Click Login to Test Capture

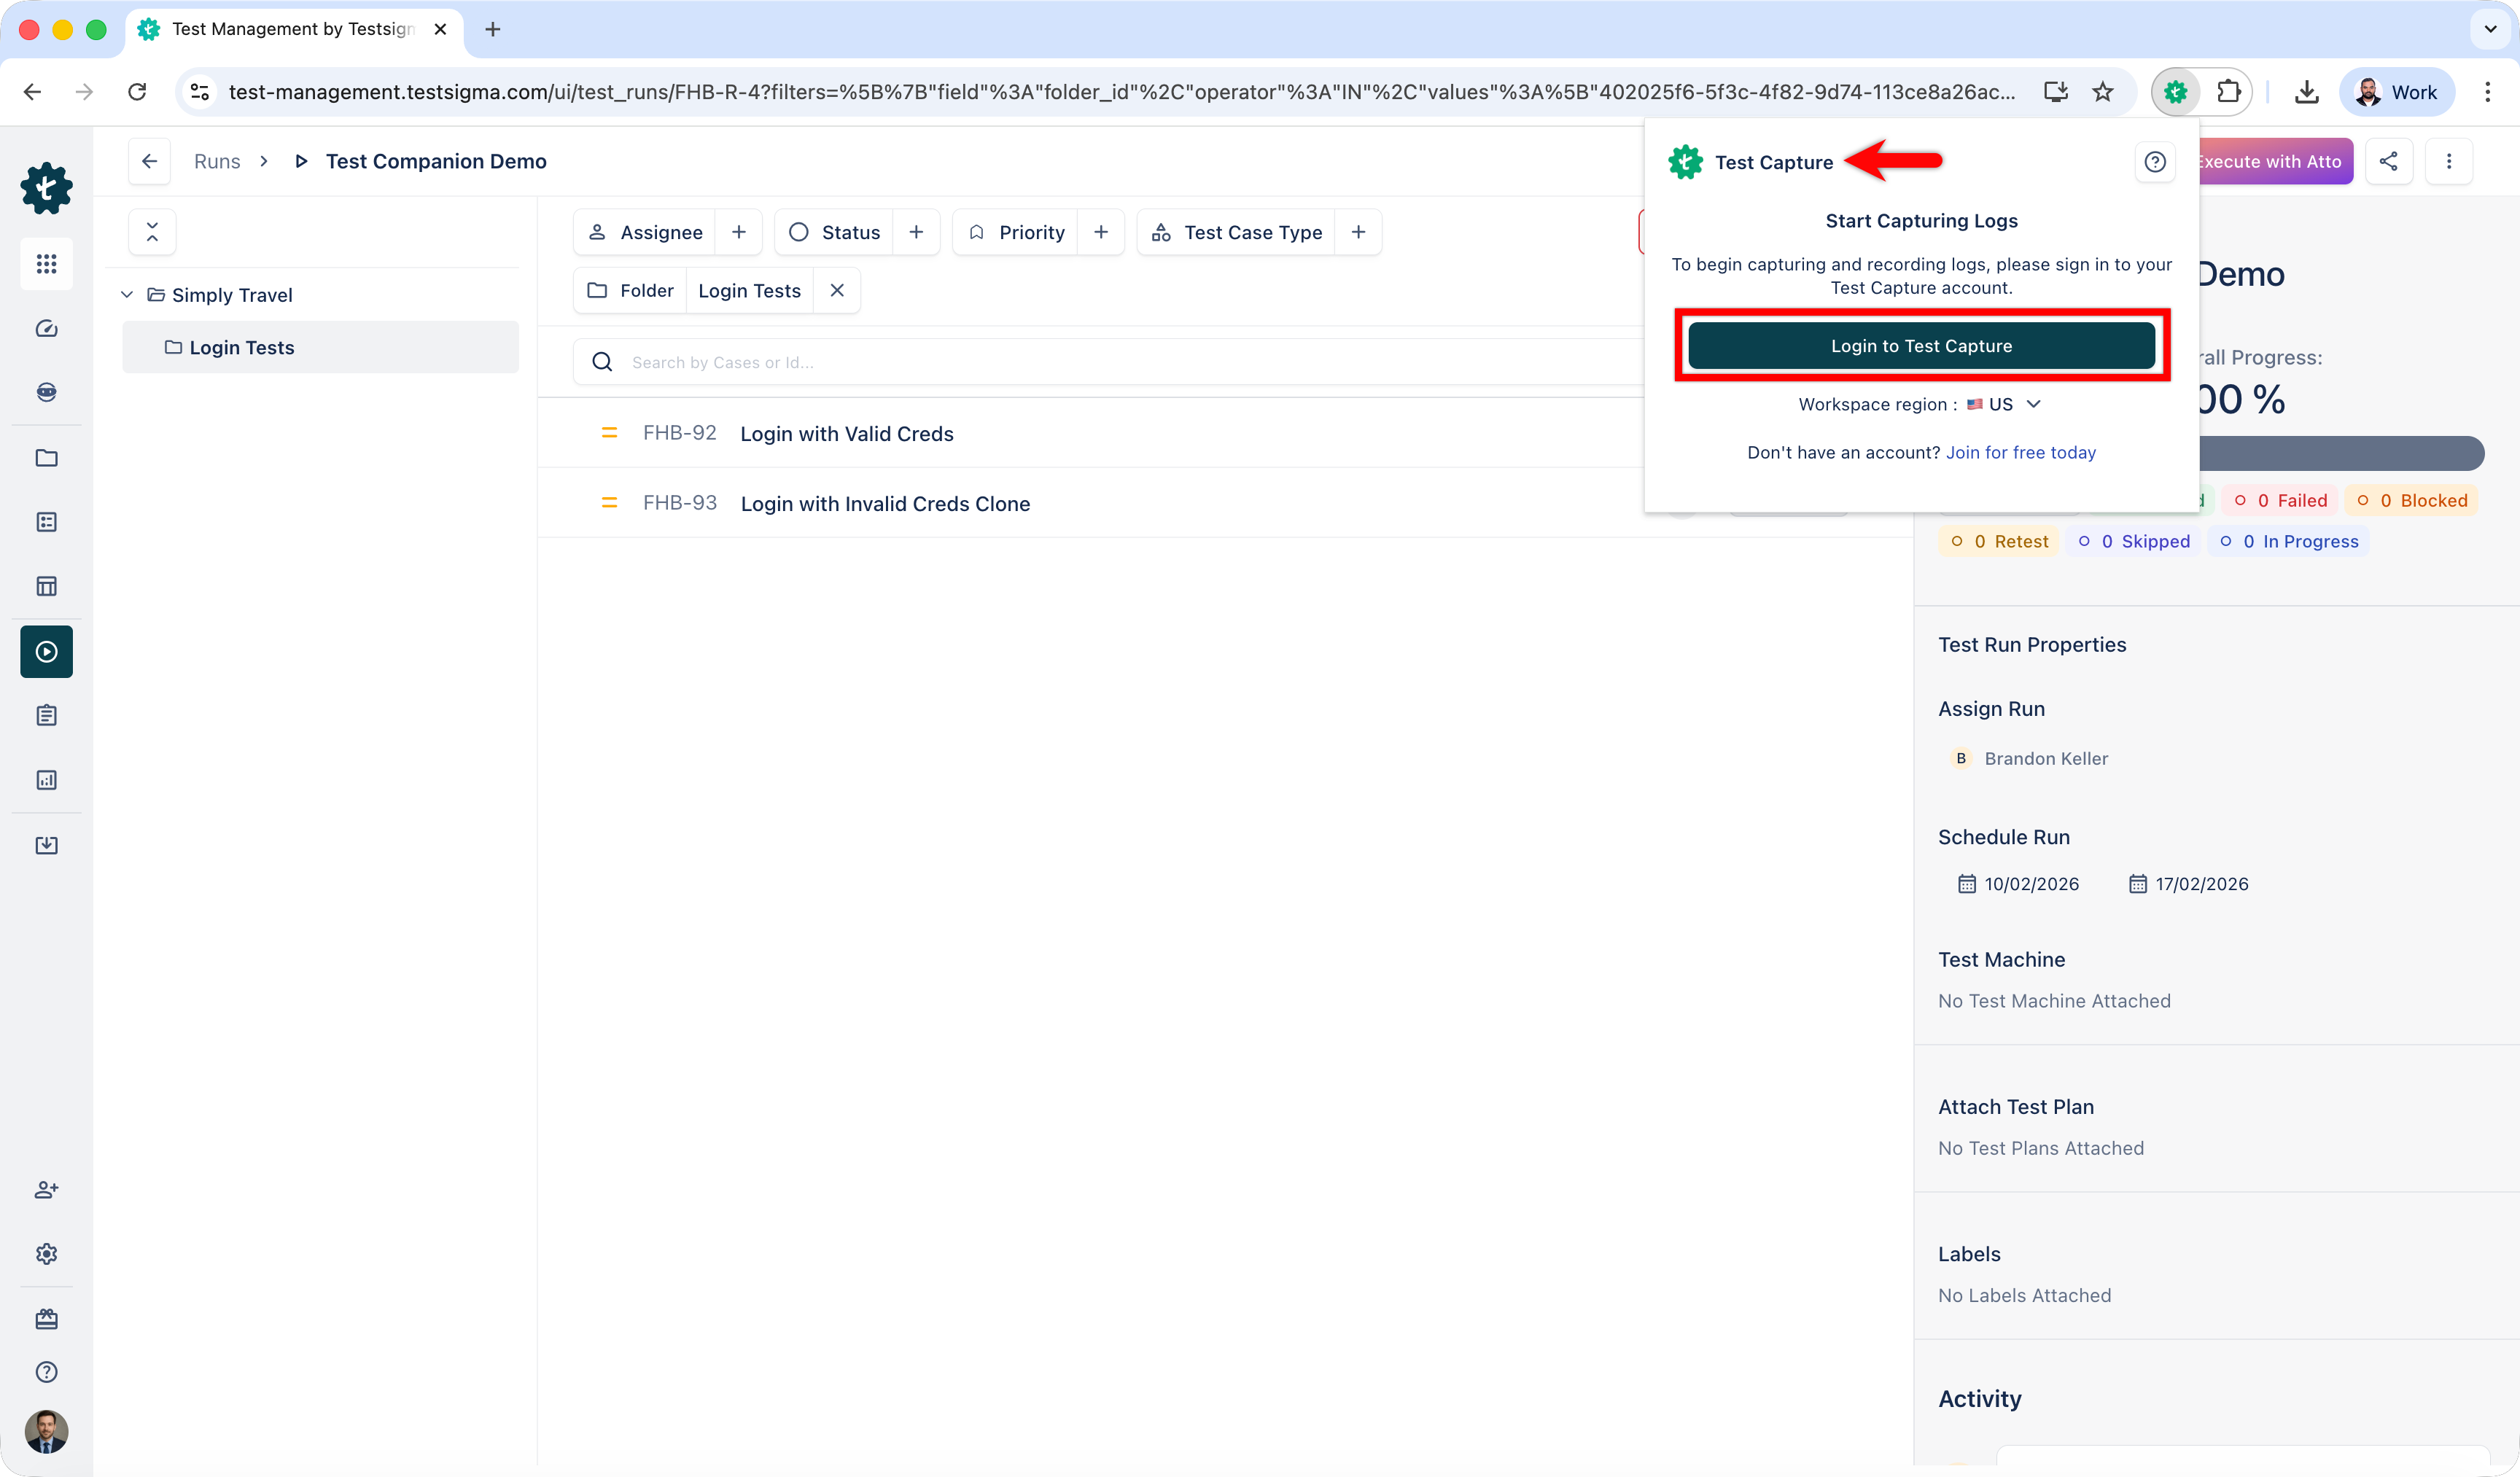click(1921, 345)
